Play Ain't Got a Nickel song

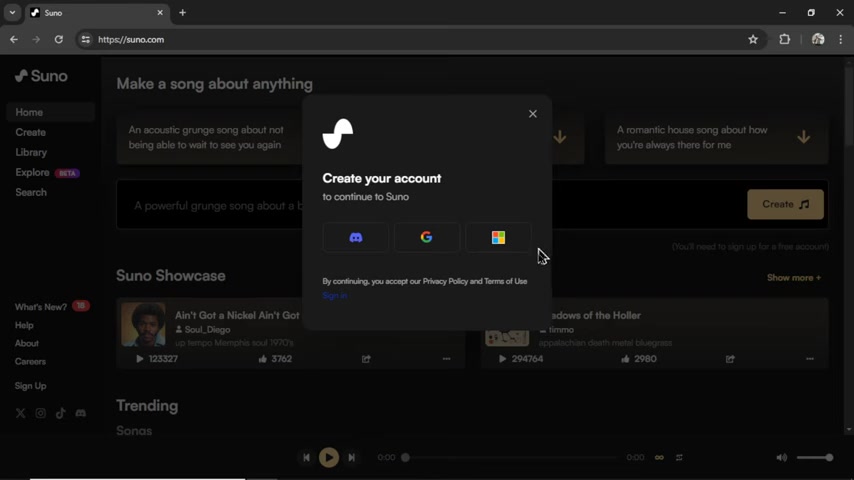tap(139, 359)
